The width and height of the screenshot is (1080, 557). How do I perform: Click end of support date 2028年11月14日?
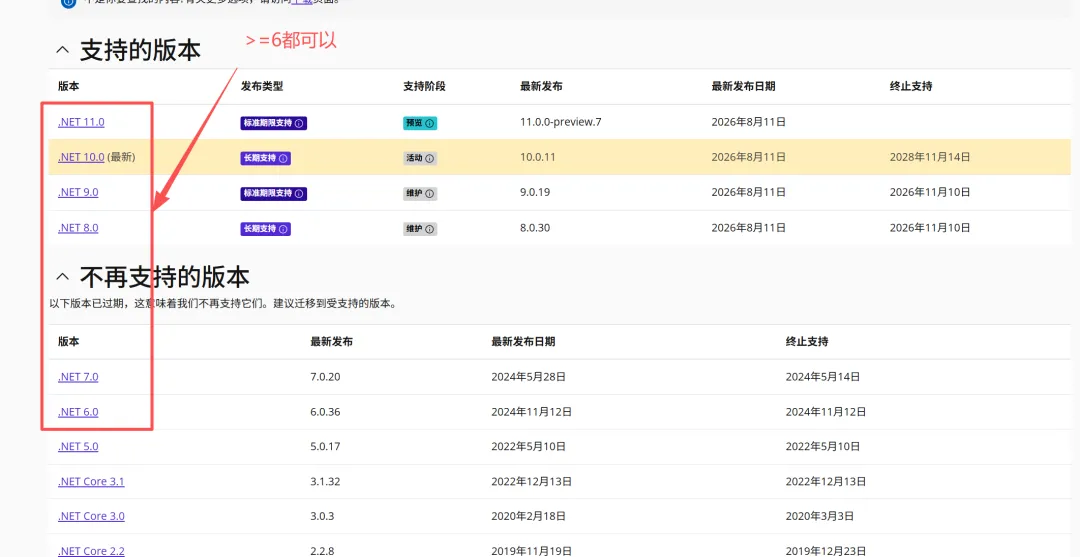930,157
